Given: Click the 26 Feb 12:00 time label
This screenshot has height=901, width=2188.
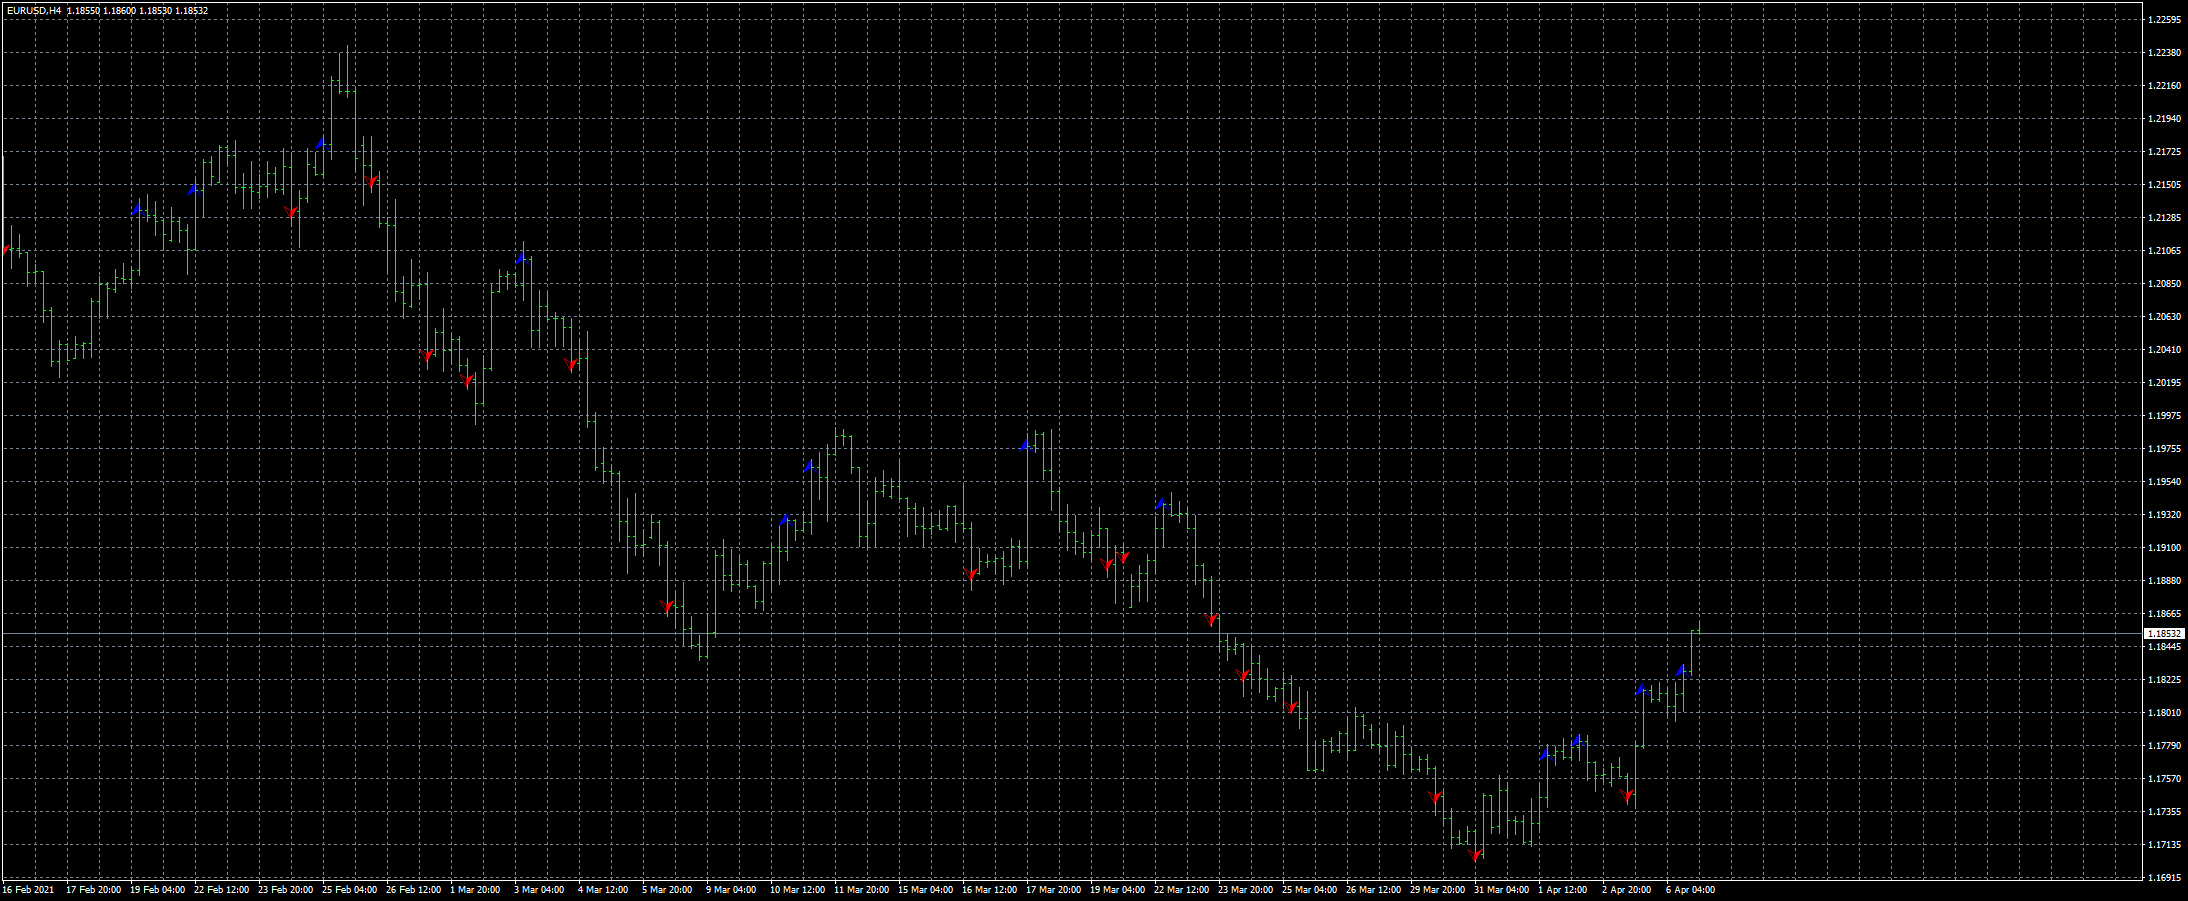Looking at the screenshot, I should click(x=413, y=889).
